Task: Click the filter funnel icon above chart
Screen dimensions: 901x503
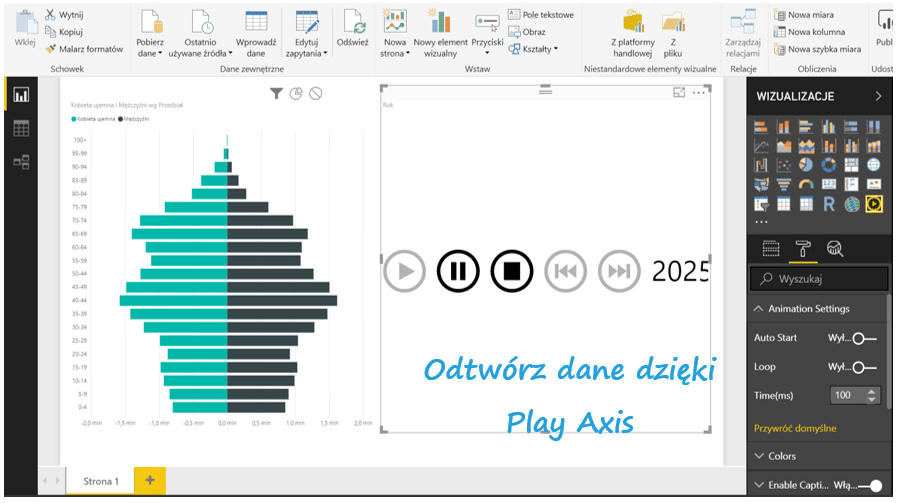Action: coord(276,93)
